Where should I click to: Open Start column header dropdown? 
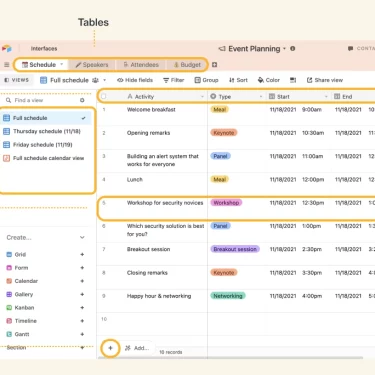click(326, 97)
